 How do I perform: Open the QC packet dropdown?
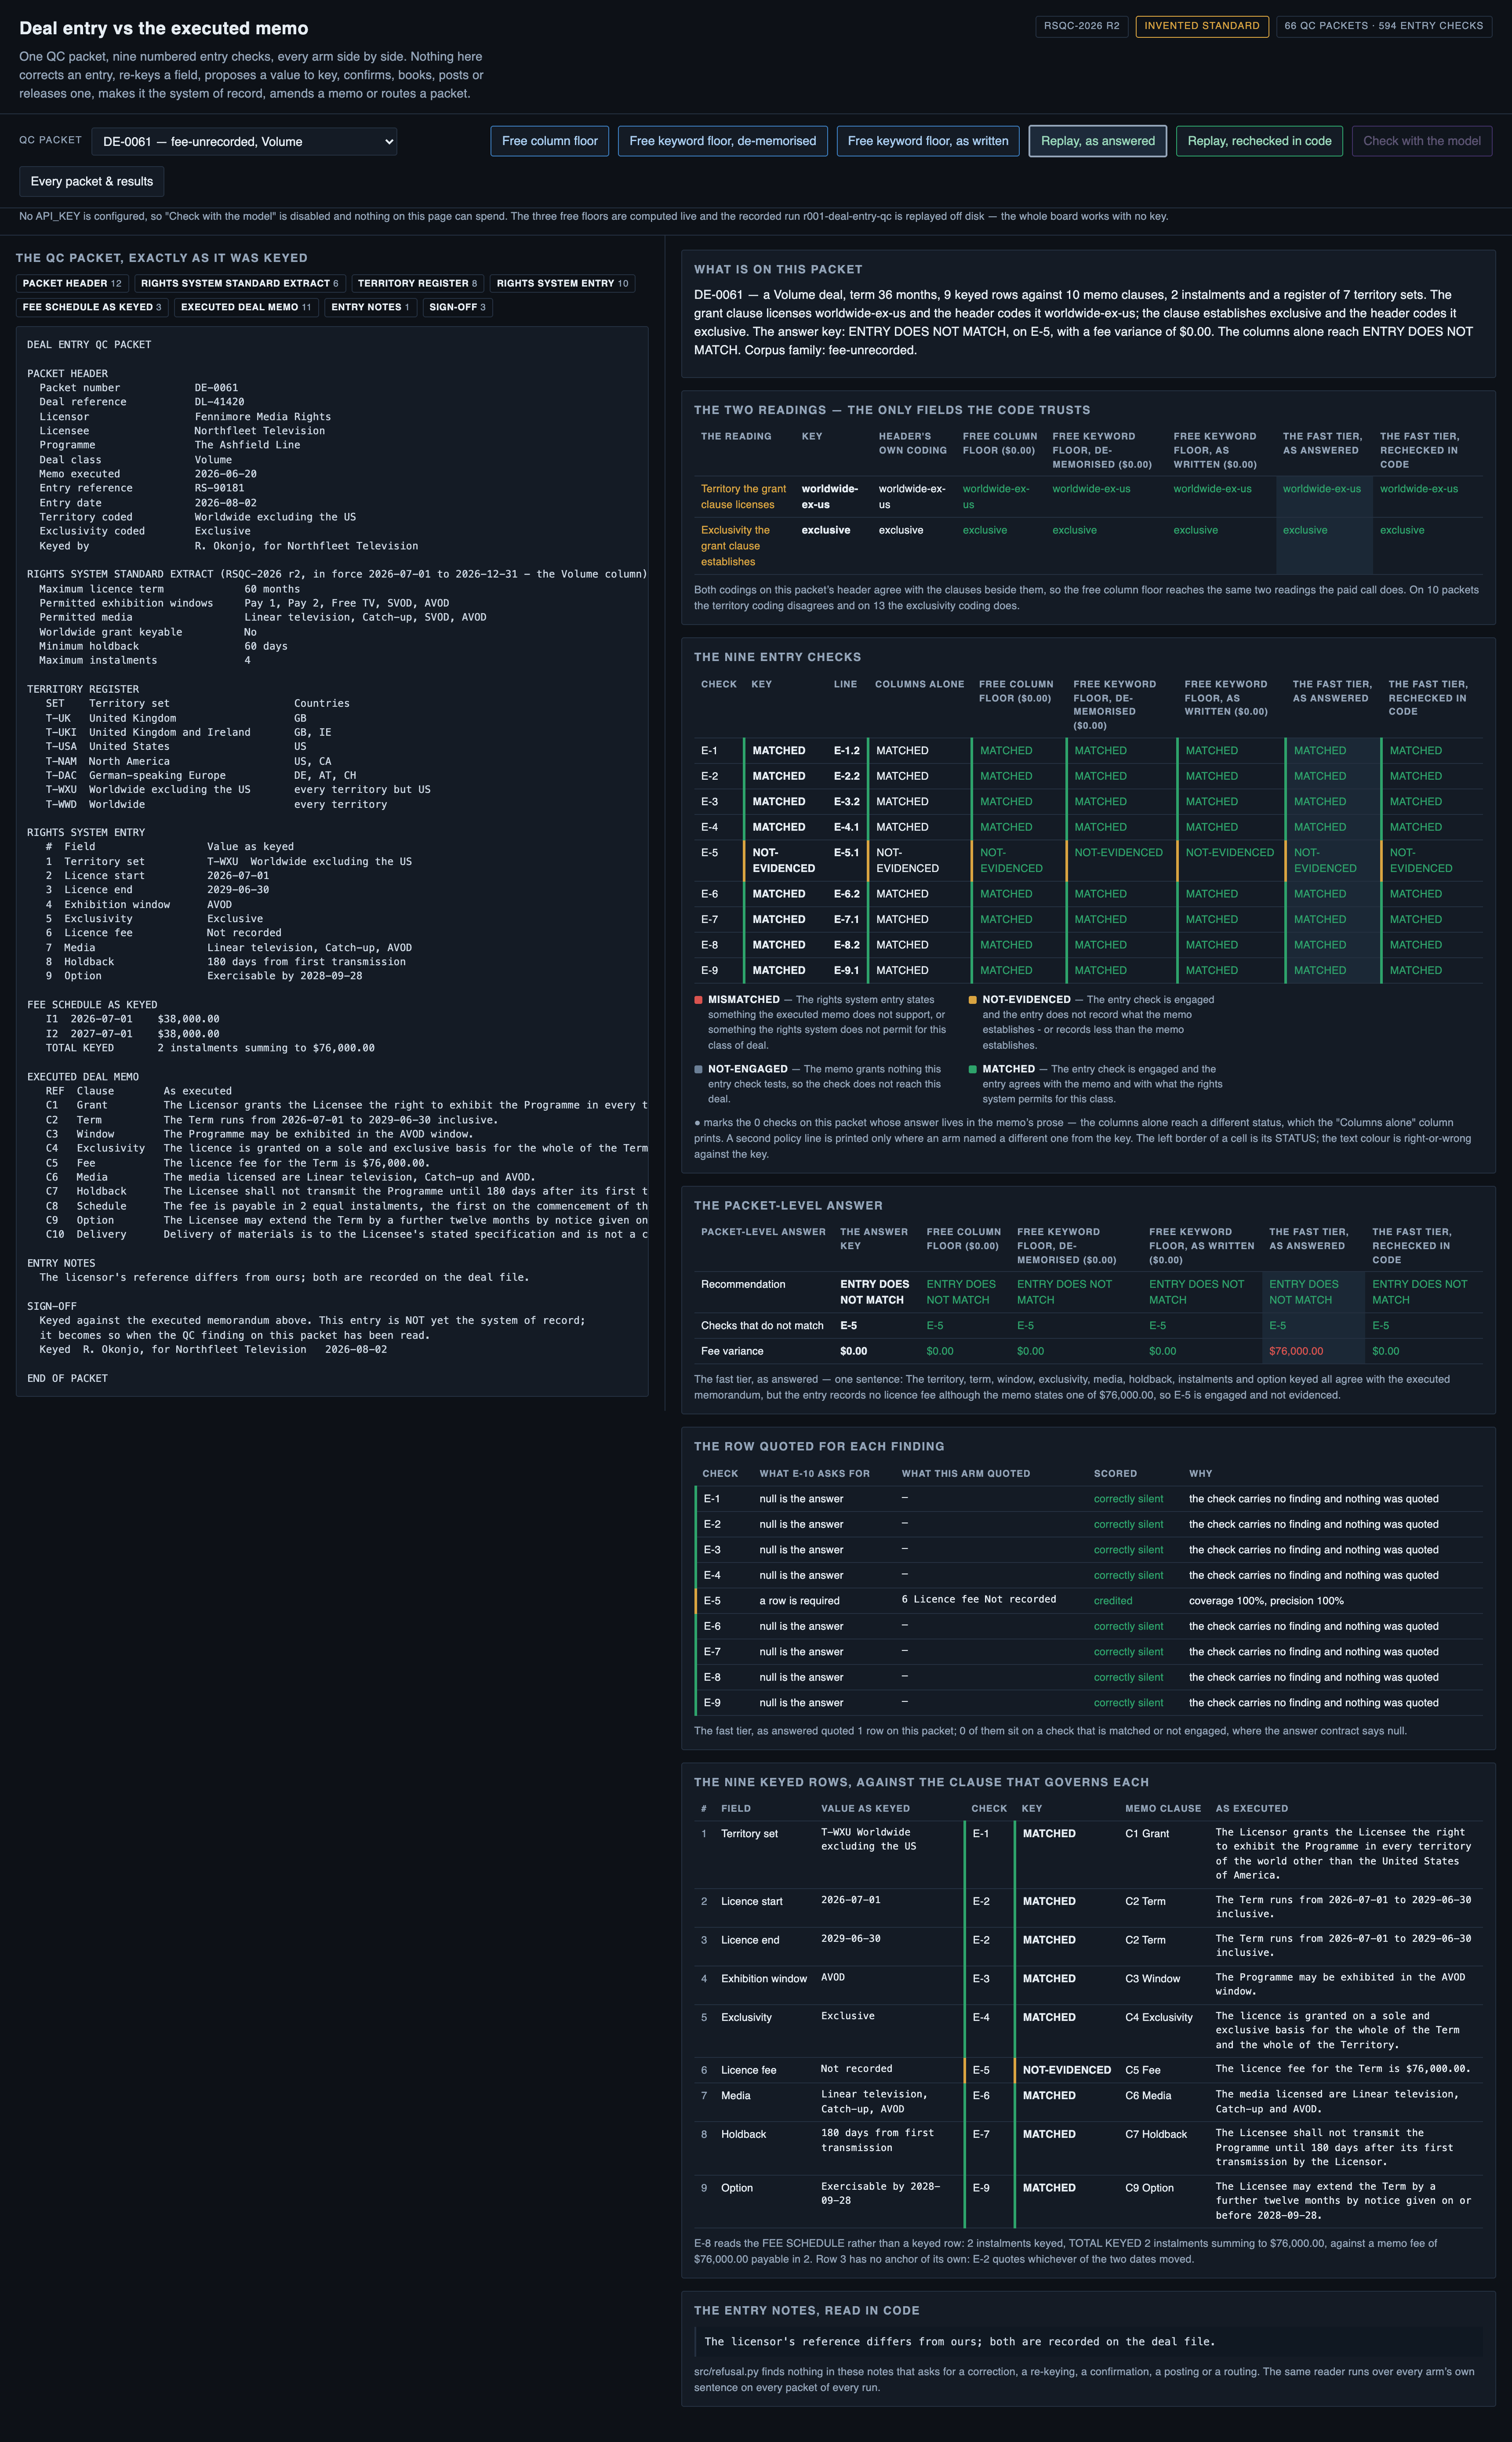(244, 142)
